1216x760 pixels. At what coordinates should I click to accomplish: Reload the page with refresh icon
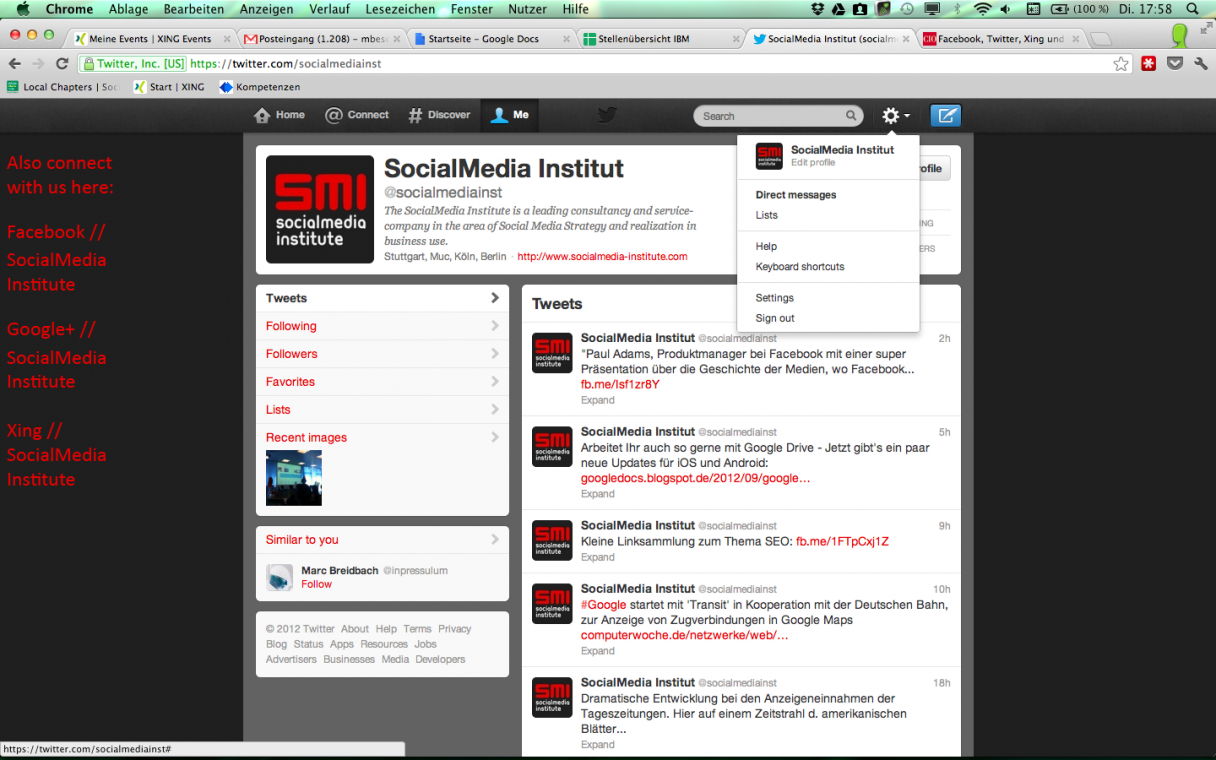pos(62,63)
